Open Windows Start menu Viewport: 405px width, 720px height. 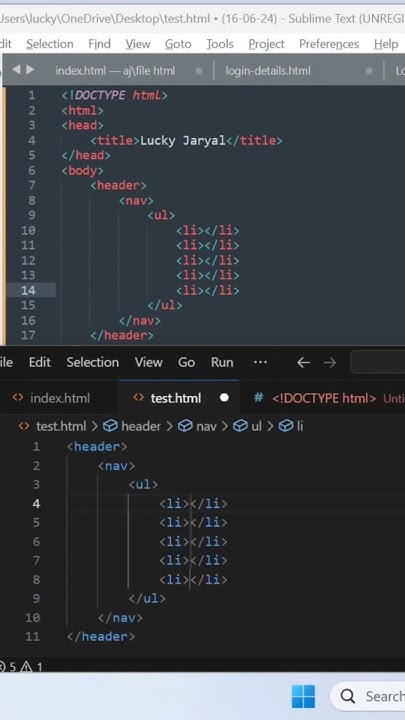click(304, 696)
